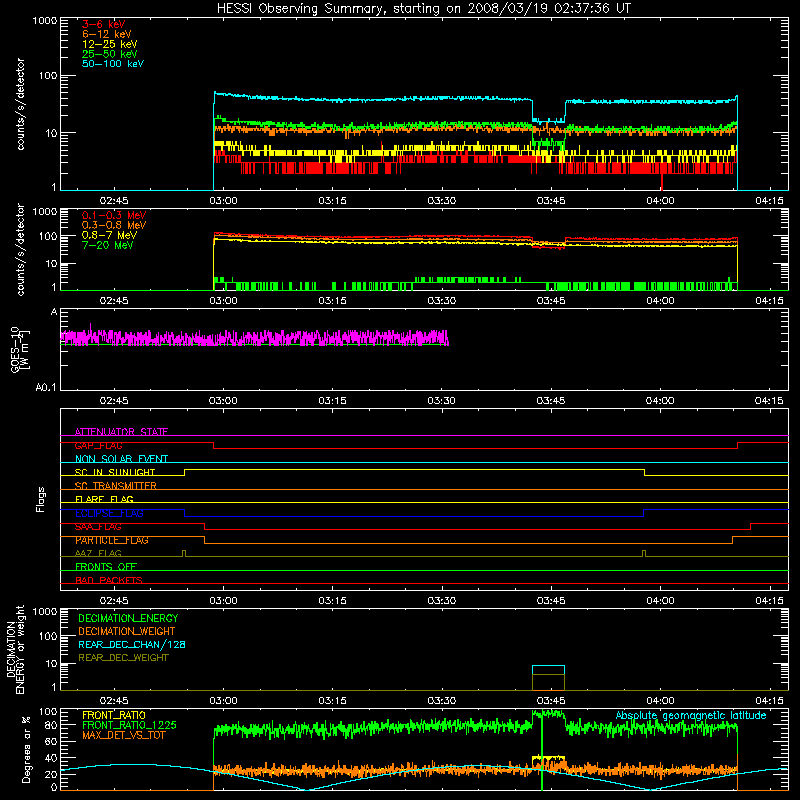Click the REAR_DEC_WEIGHT legend label
The width and height of the screenshot is (800, 800).
(x=123, y=658)
